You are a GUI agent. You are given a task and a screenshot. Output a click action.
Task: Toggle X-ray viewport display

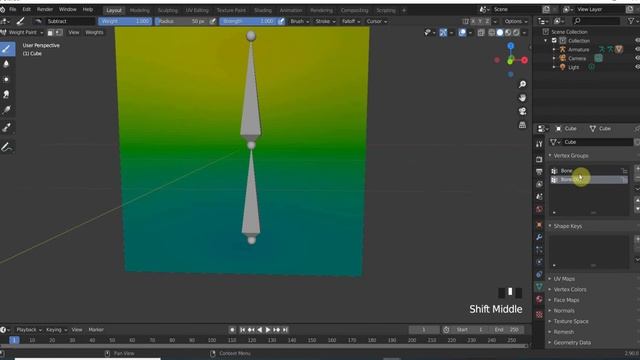click(481, 33)
